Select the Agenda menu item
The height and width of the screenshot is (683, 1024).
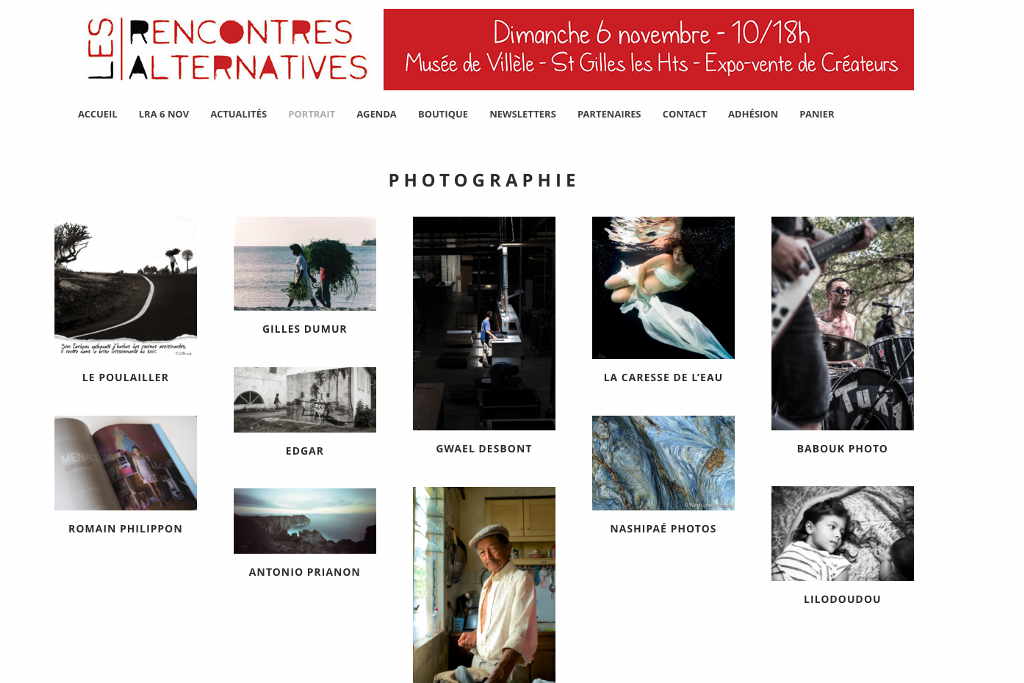[x=376, y=114]
